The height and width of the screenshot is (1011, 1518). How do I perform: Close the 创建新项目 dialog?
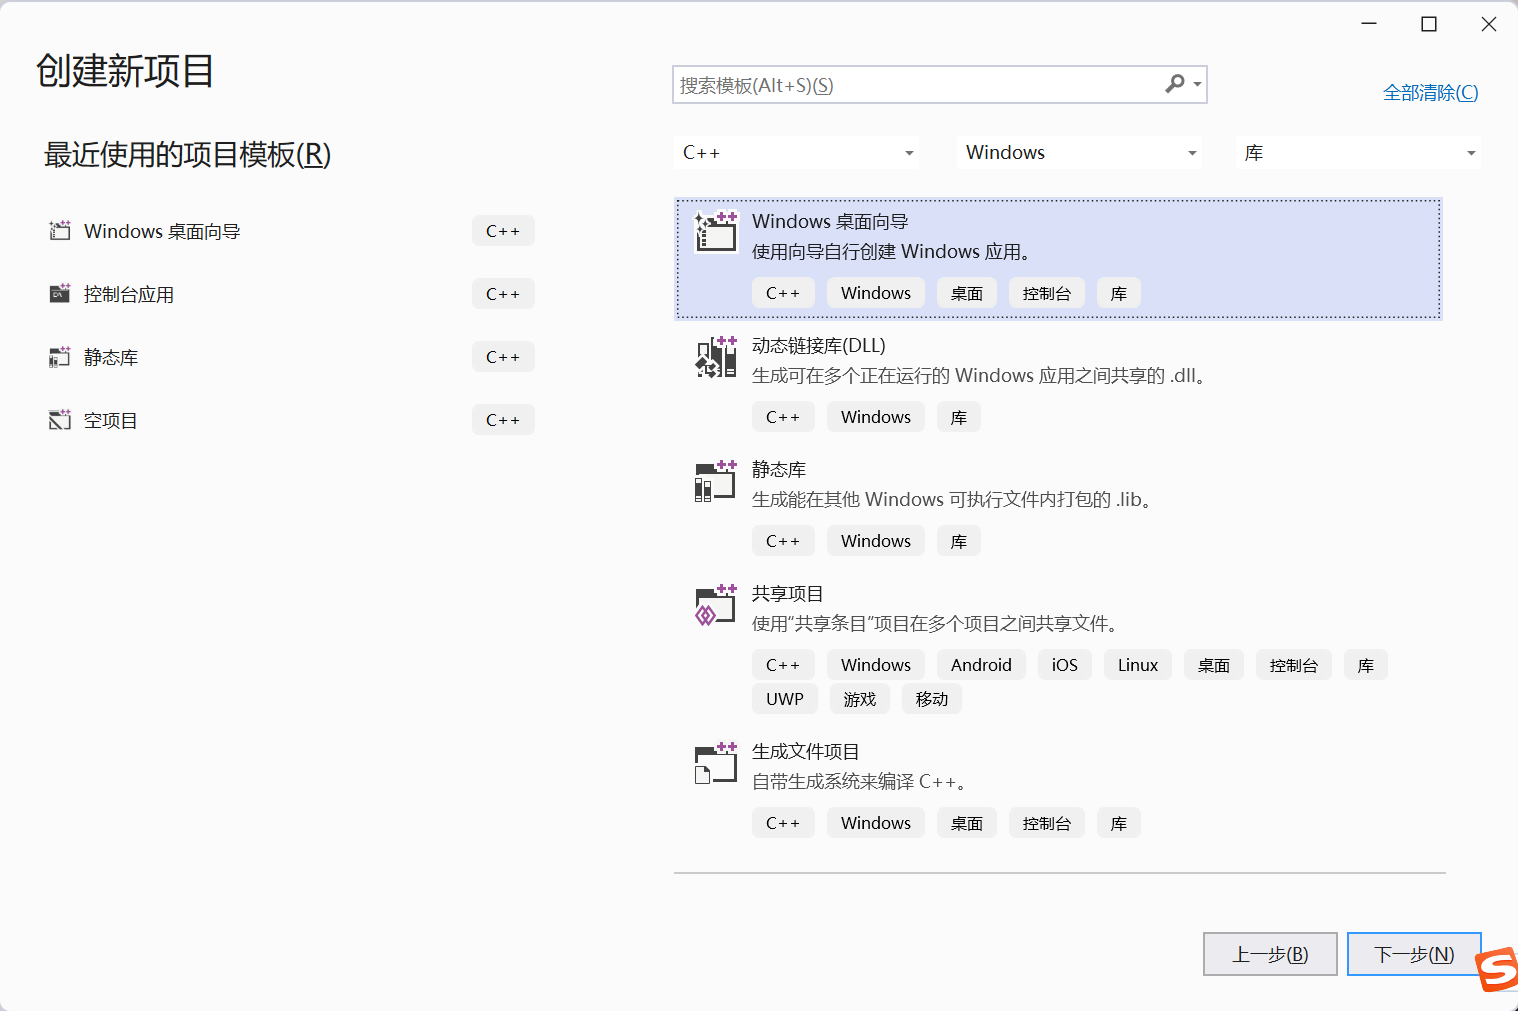(1489, 24)
